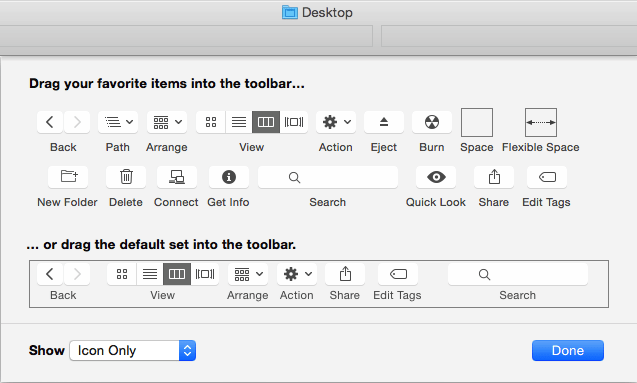Click the 'Burn' label
637x383 pixels.
pyautogui.click(x=432, y=147)
